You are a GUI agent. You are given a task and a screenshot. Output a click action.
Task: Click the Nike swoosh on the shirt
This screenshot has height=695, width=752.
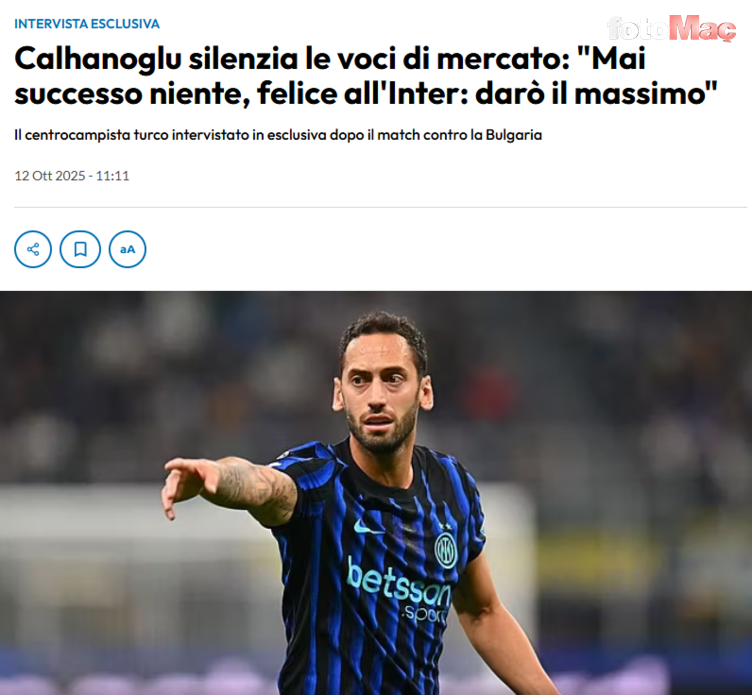367,528
